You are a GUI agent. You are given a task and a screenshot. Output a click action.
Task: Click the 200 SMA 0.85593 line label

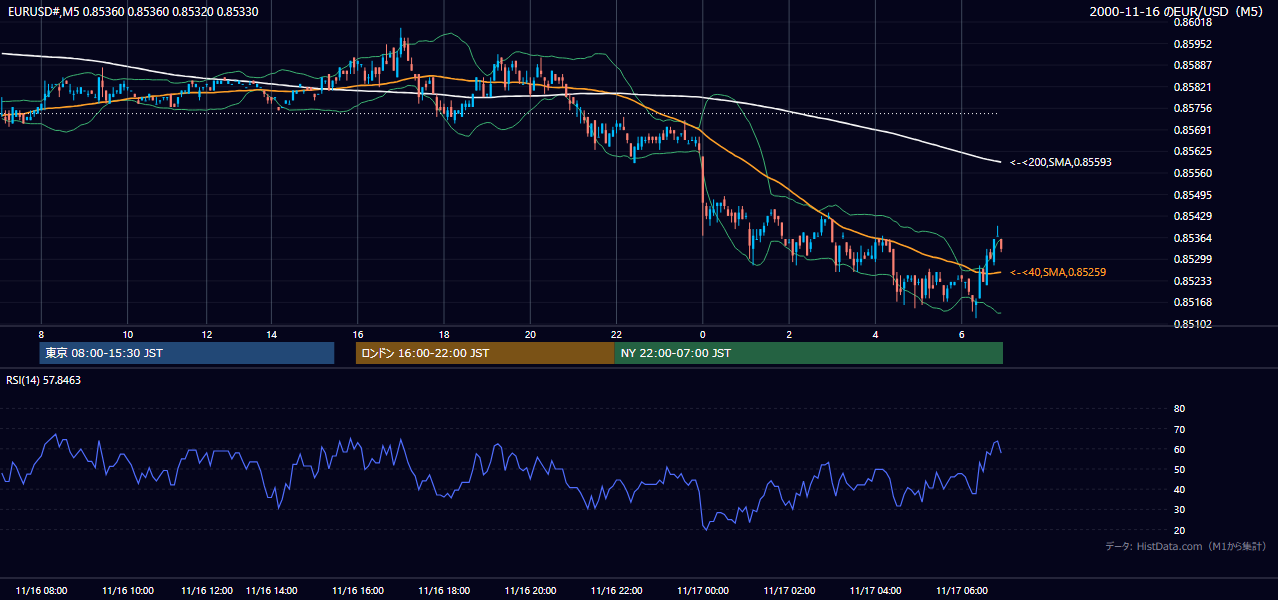click(x=1060, y=162)
